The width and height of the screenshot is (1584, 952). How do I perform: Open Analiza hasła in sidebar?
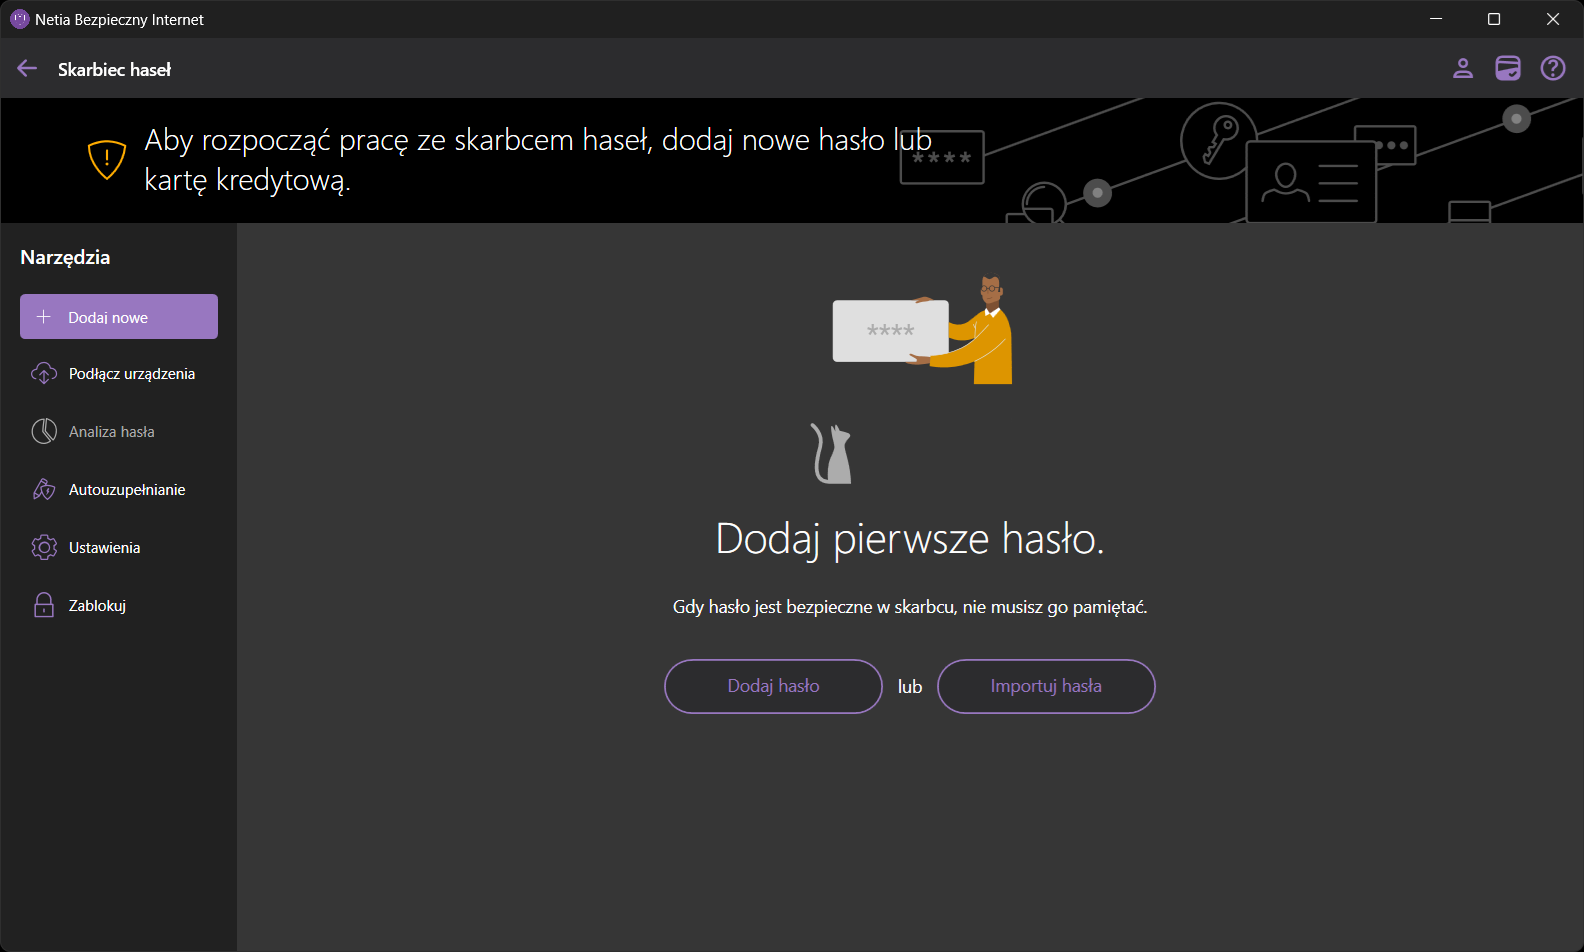point(111,432)
